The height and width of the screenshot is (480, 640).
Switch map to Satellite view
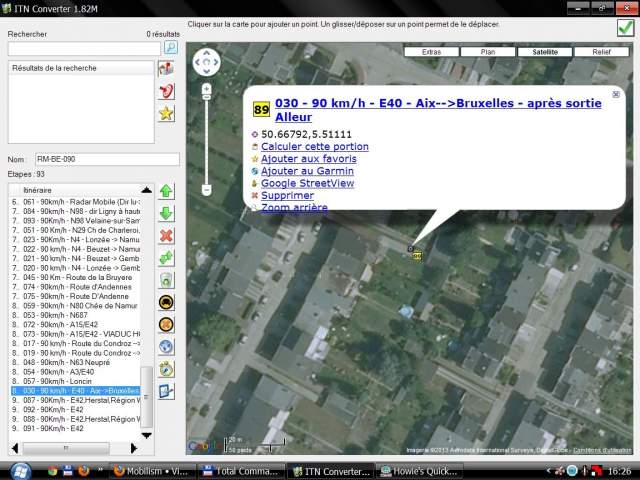pos(545,51)
